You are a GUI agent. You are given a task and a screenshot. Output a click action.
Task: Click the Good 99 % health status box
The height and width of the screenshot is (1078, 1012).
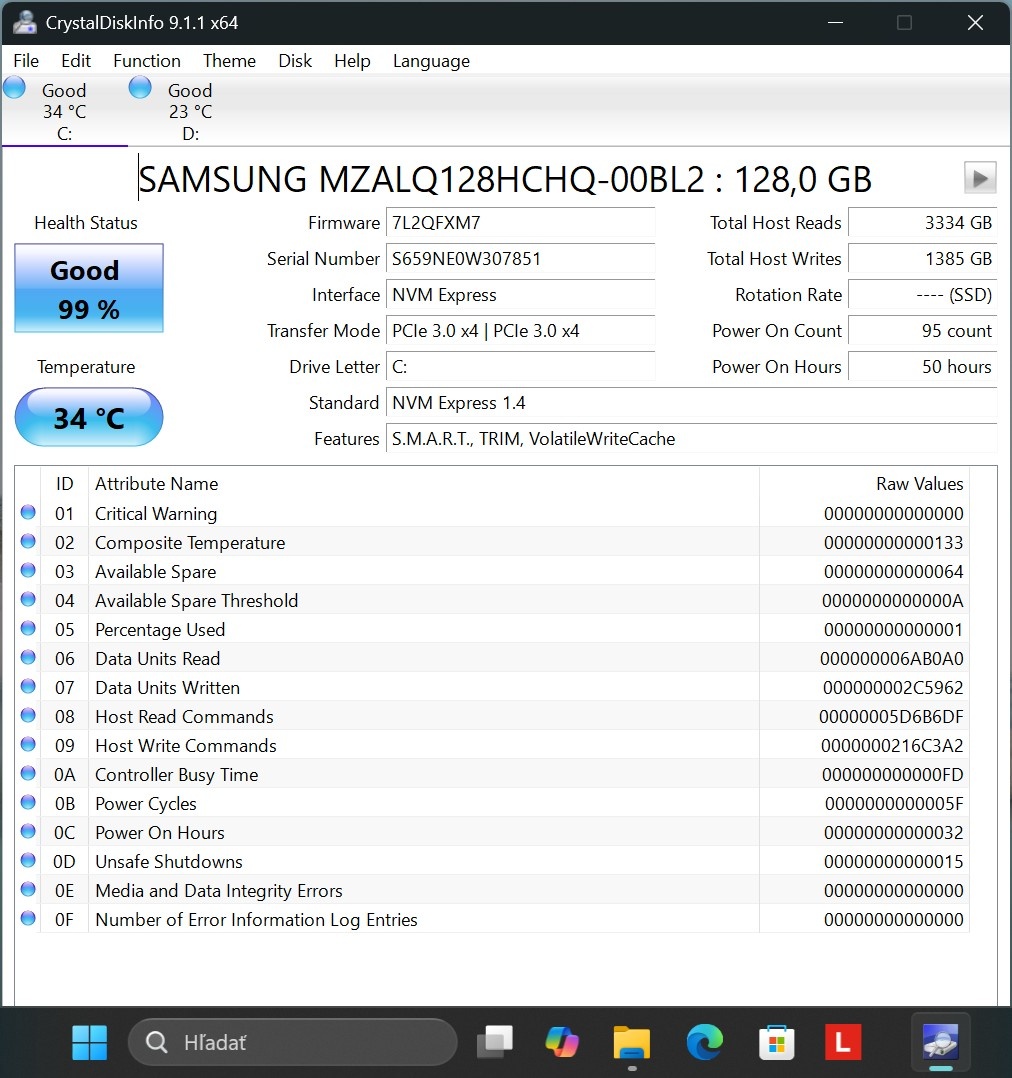(88, 289)
